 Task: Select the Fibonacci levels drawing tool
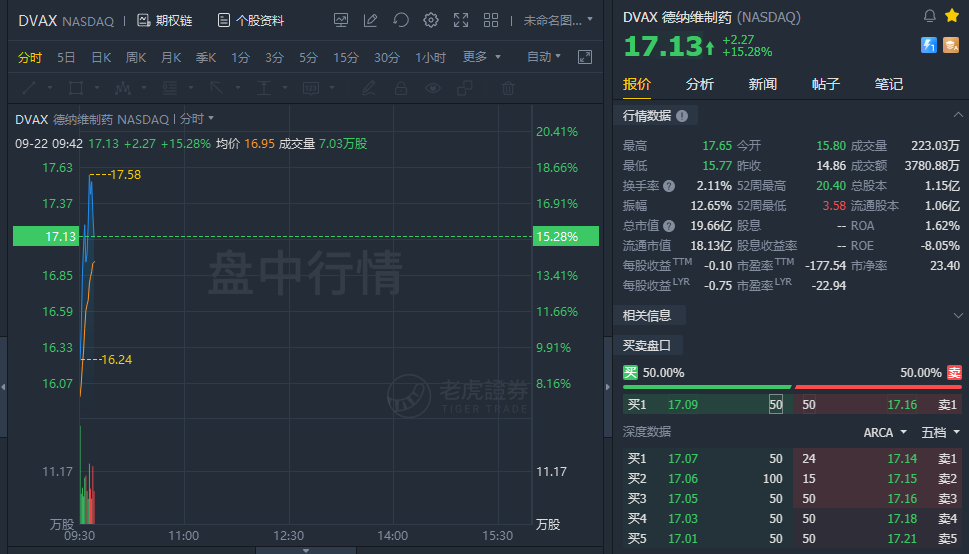(170, 88)
